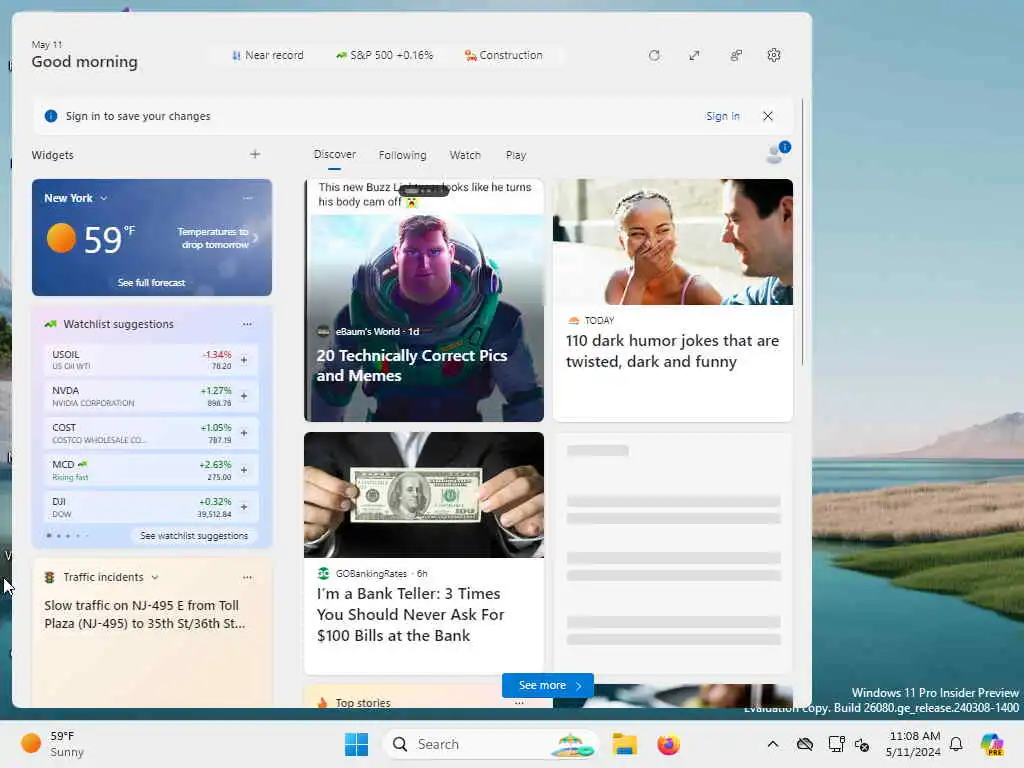Open the cloud sync tray icon
Image resolution: width=1024 pixels, height=768 pixels.
pos(805,744)
